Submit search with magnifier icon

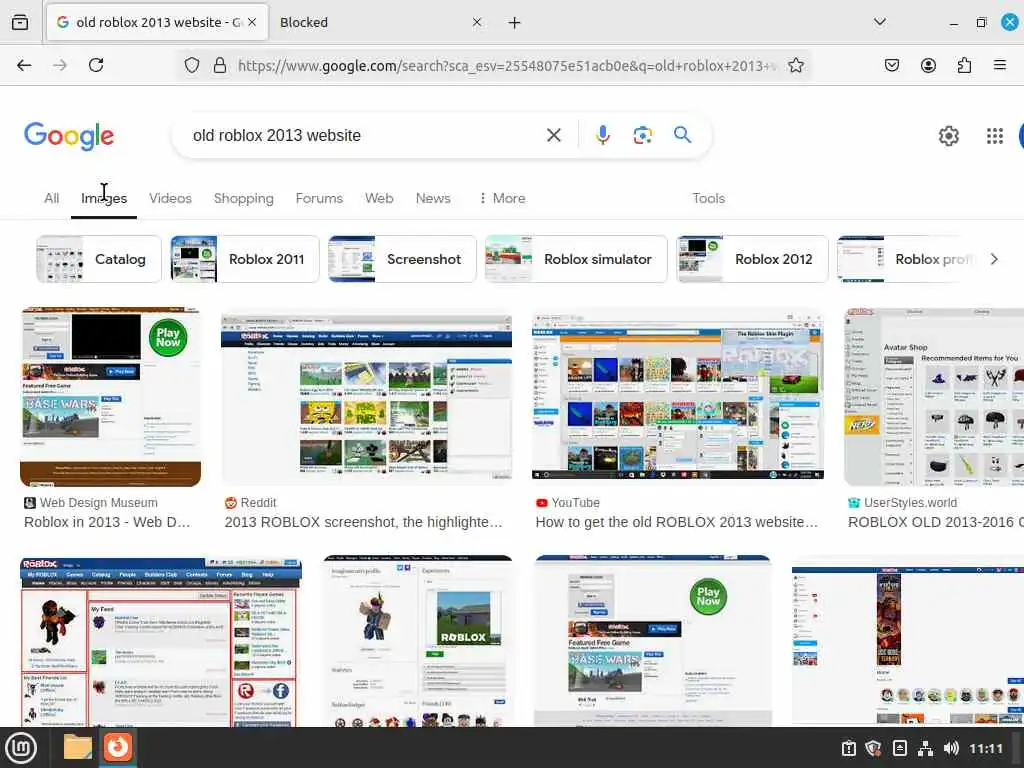pos(682,135)
